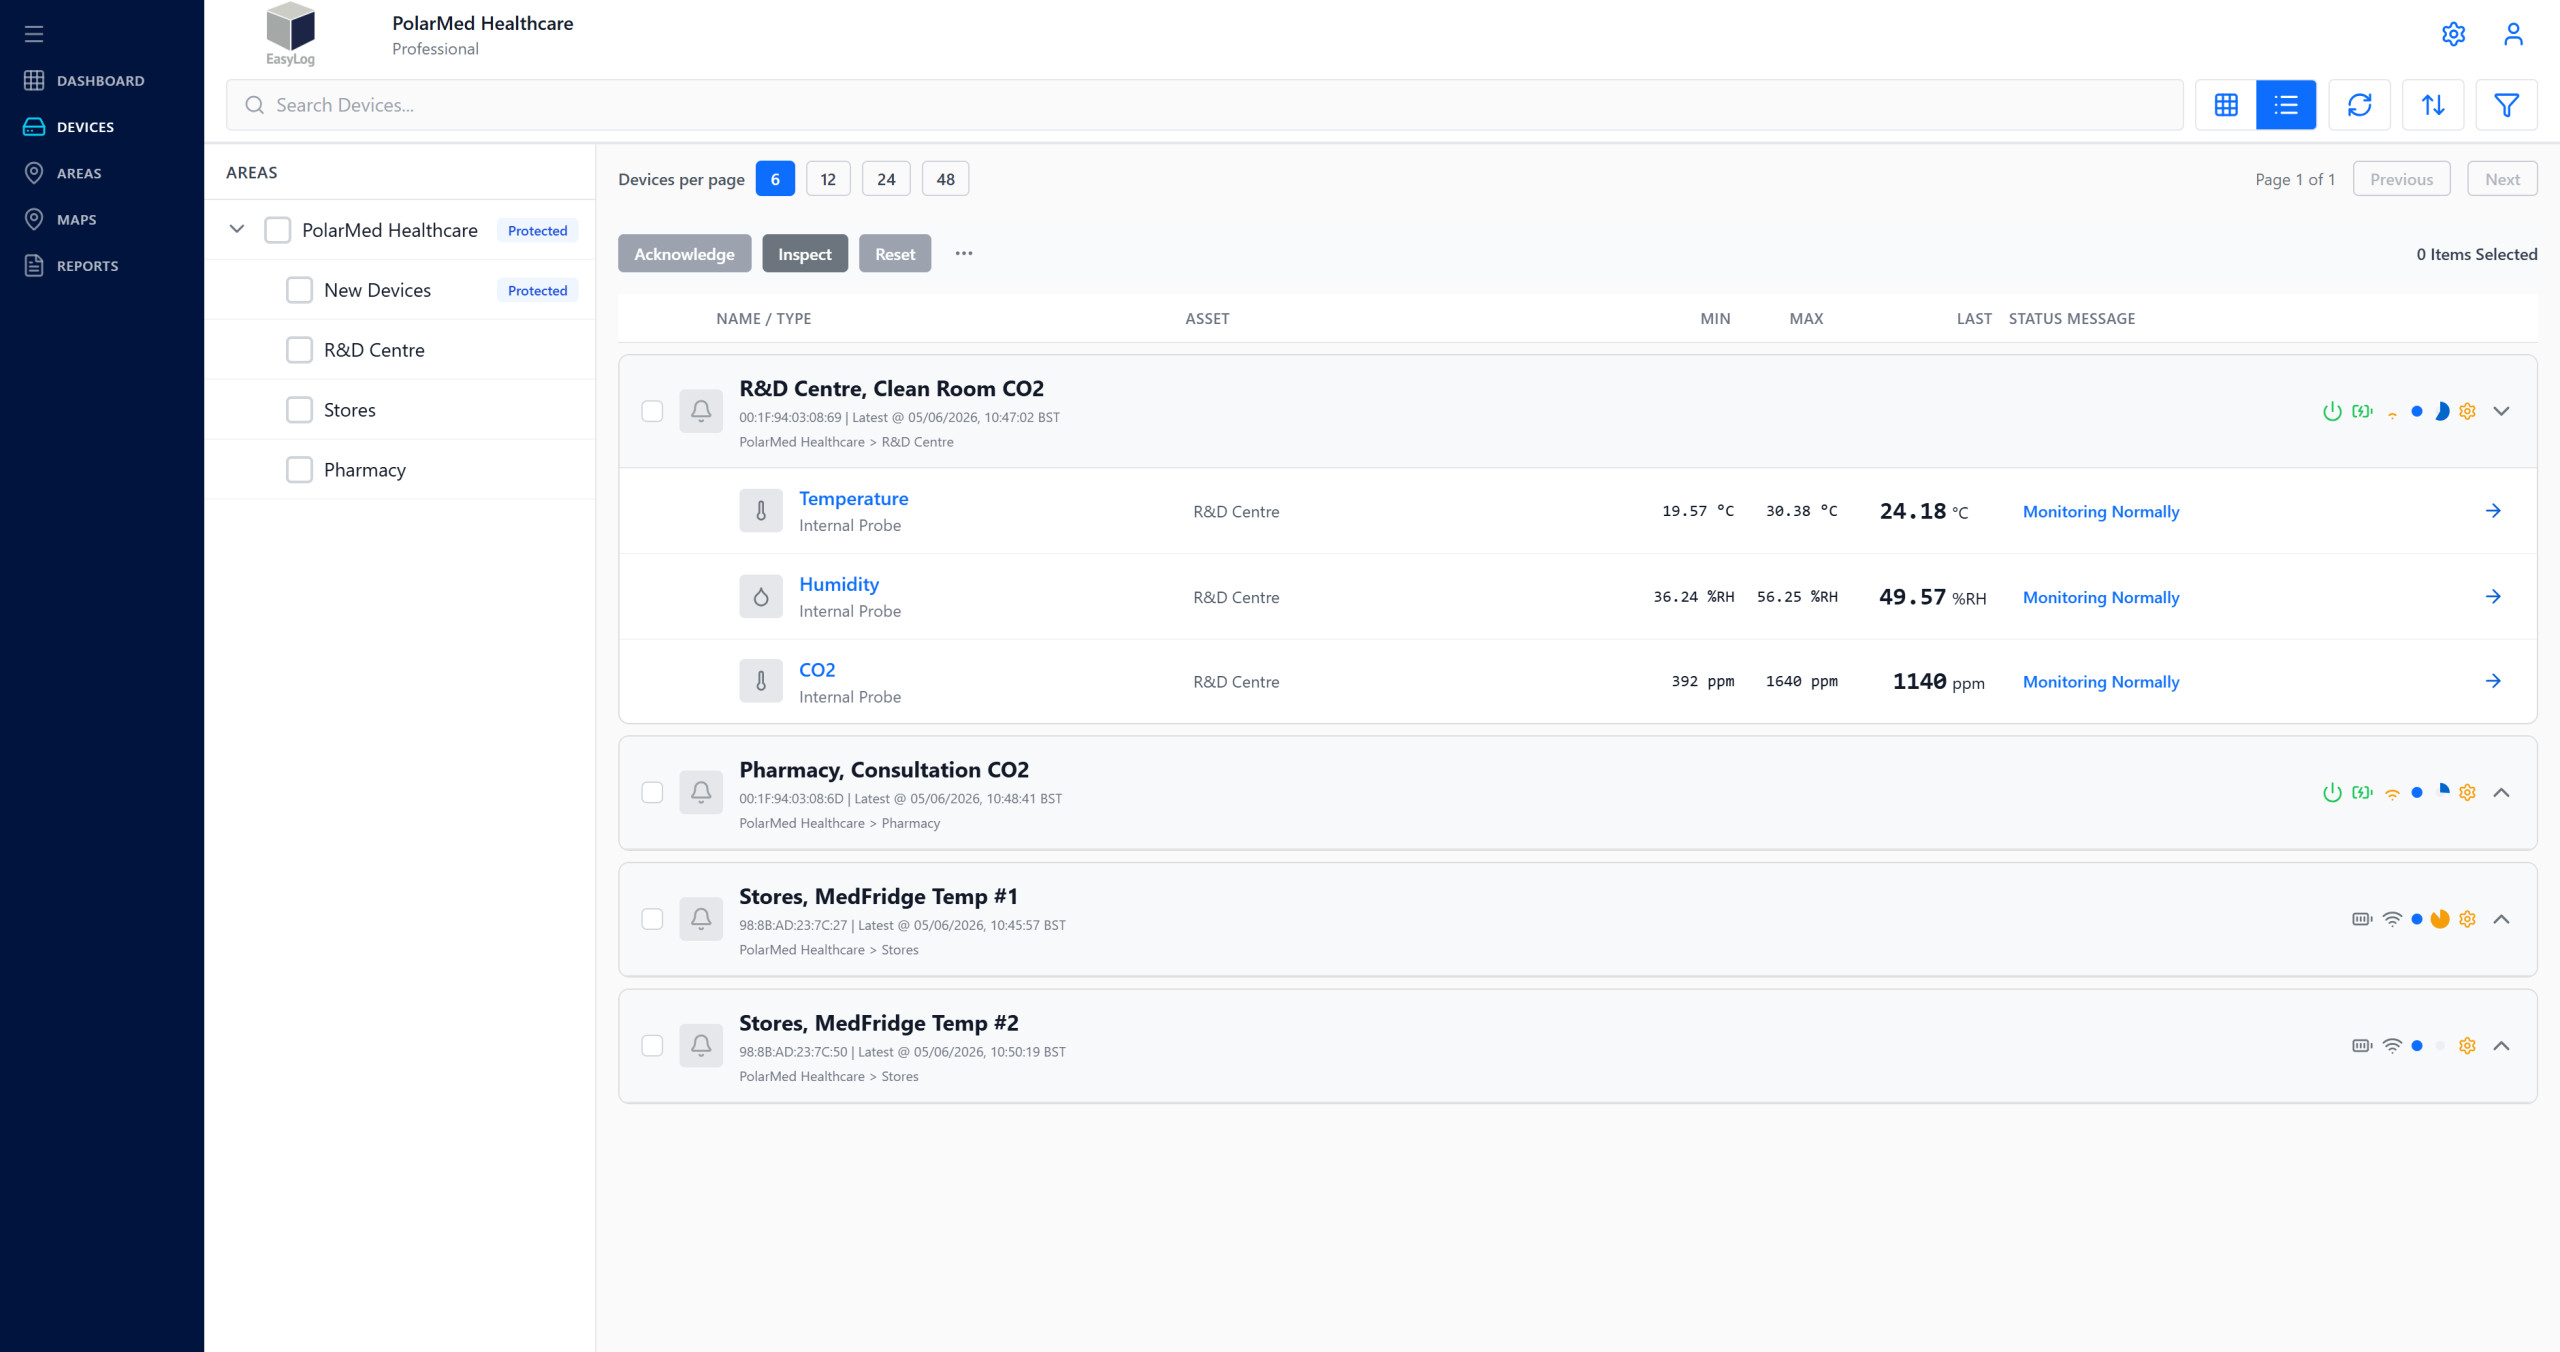
Task: Click the bell icon for MedFridge Temp #1
Action: coord(701,918)
